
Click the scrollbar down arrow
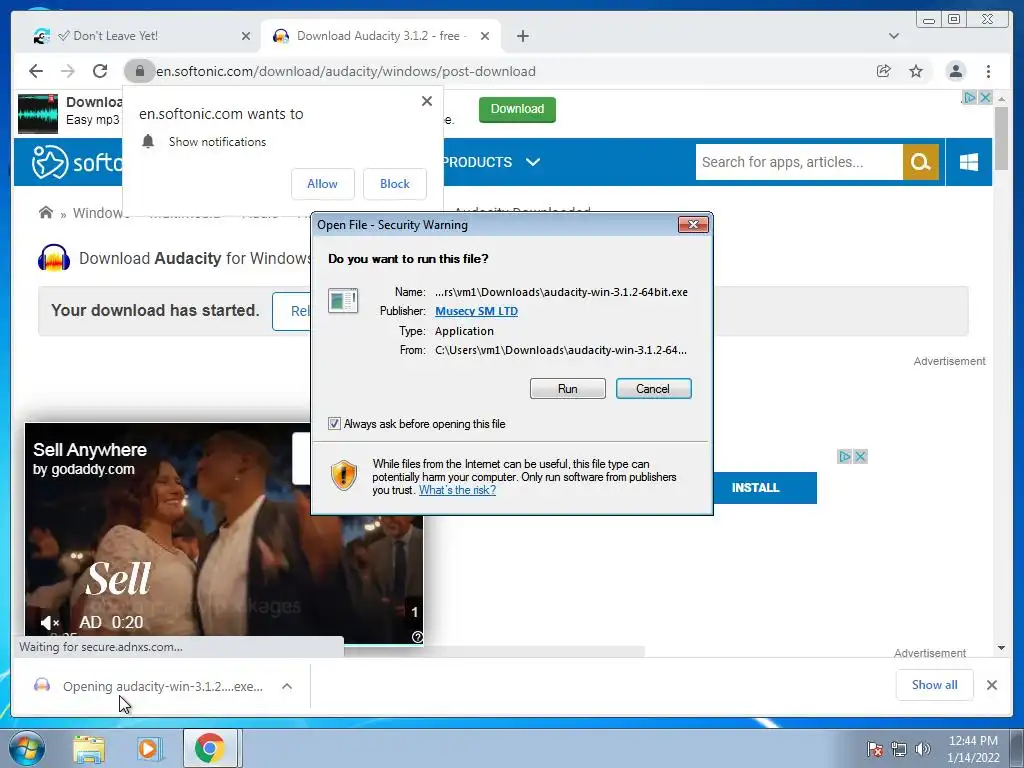pos(1001,648)
